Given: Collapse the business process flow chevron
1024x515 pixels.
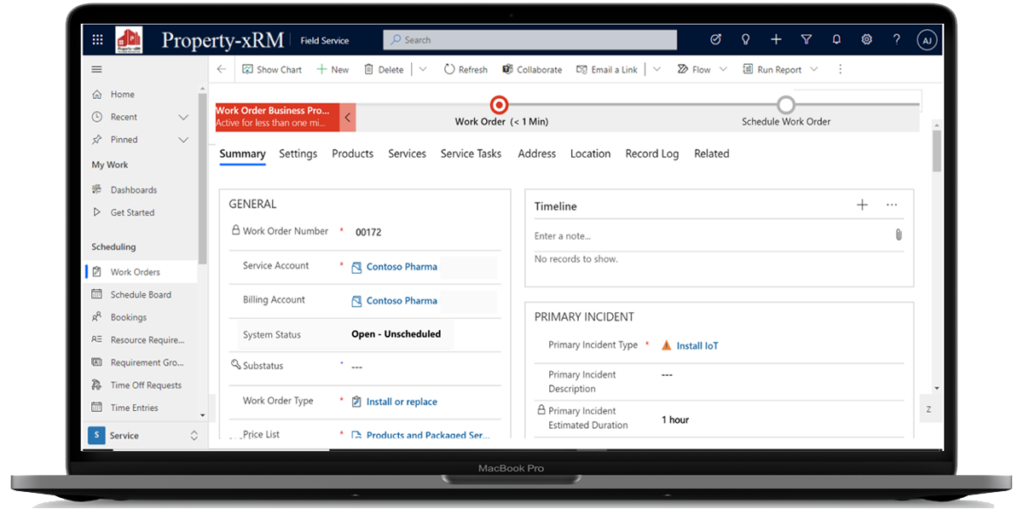Looking at the screenshot, I should pyautogui.click(x=347, y=117).
